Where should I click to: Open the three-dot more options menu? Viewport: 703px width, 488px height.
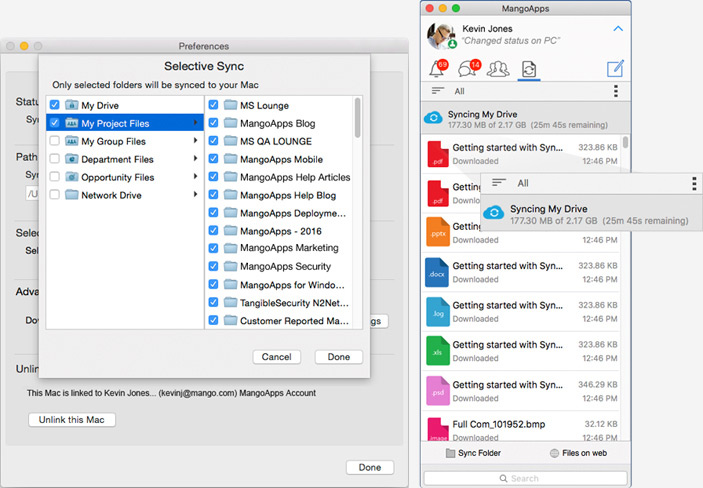pyautogui.click(x=616, y=91)
